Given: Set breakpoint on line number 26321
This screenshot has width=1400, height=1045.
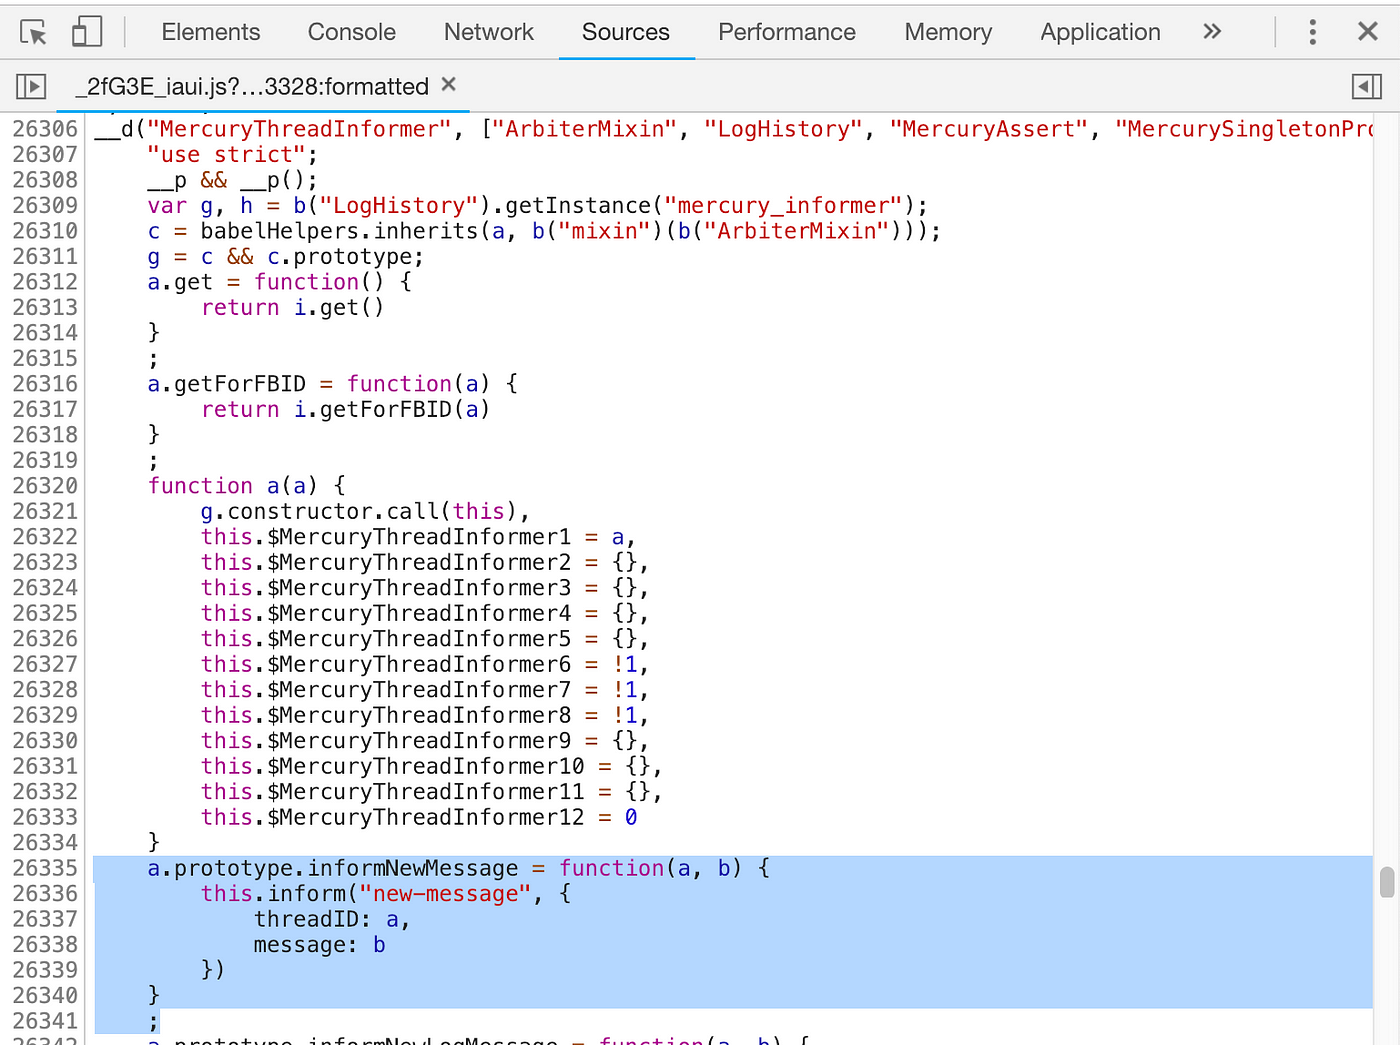Looking at the screenshot, I should tap(45, 512).
